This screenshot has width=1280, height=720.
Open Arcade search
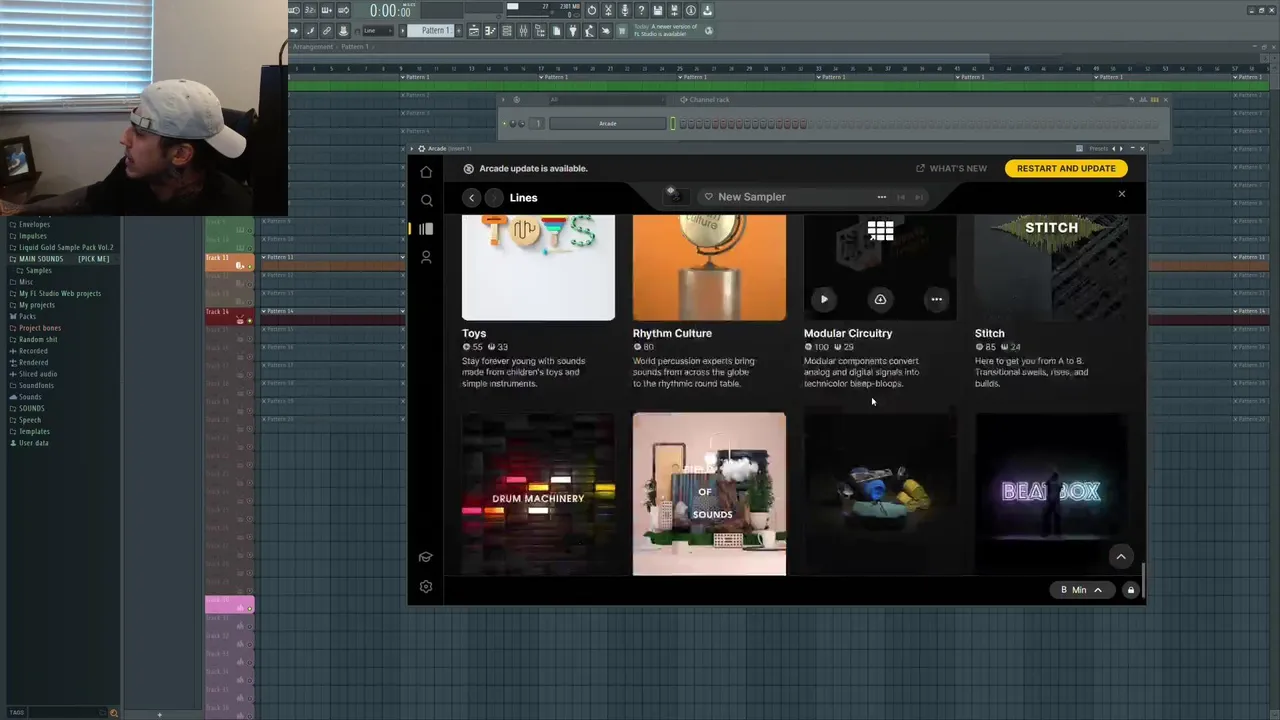coord(426,200)
